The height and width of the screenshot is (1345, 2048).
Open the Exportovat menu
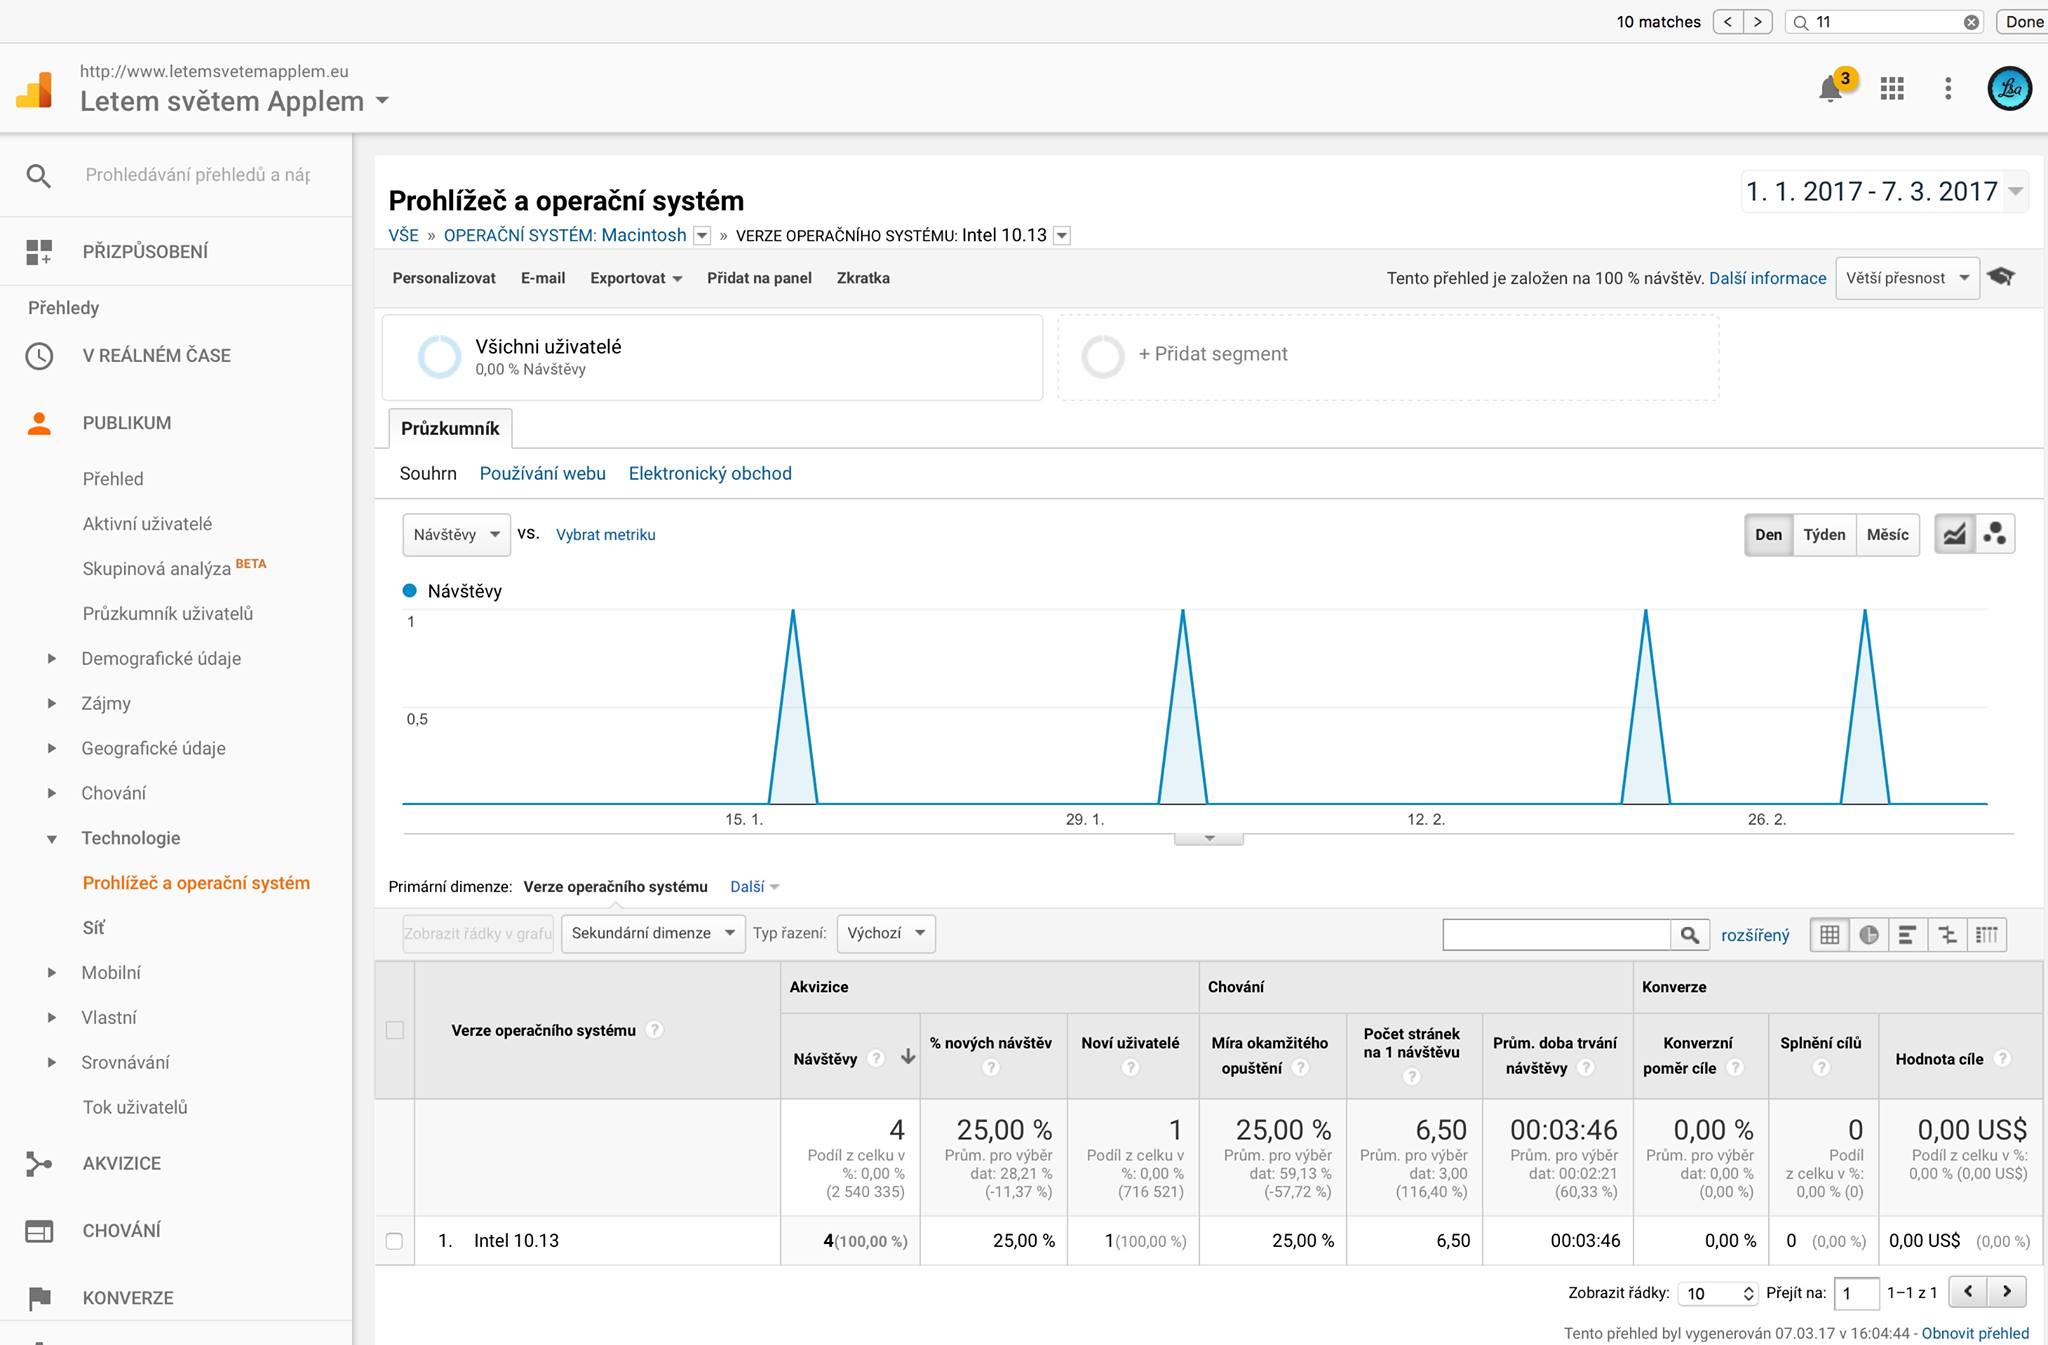pos(635,278)
